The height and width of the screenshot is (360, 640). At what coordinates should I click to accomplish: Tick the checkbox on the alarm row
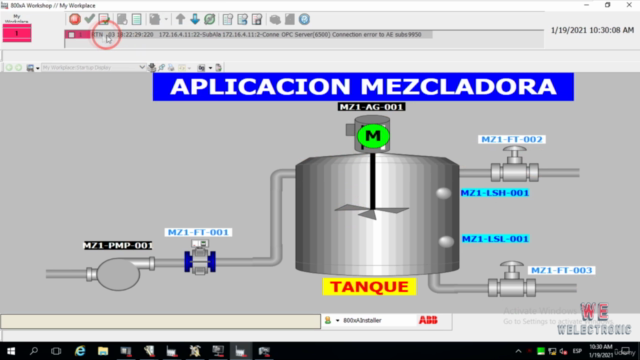[x=71, y=35]
